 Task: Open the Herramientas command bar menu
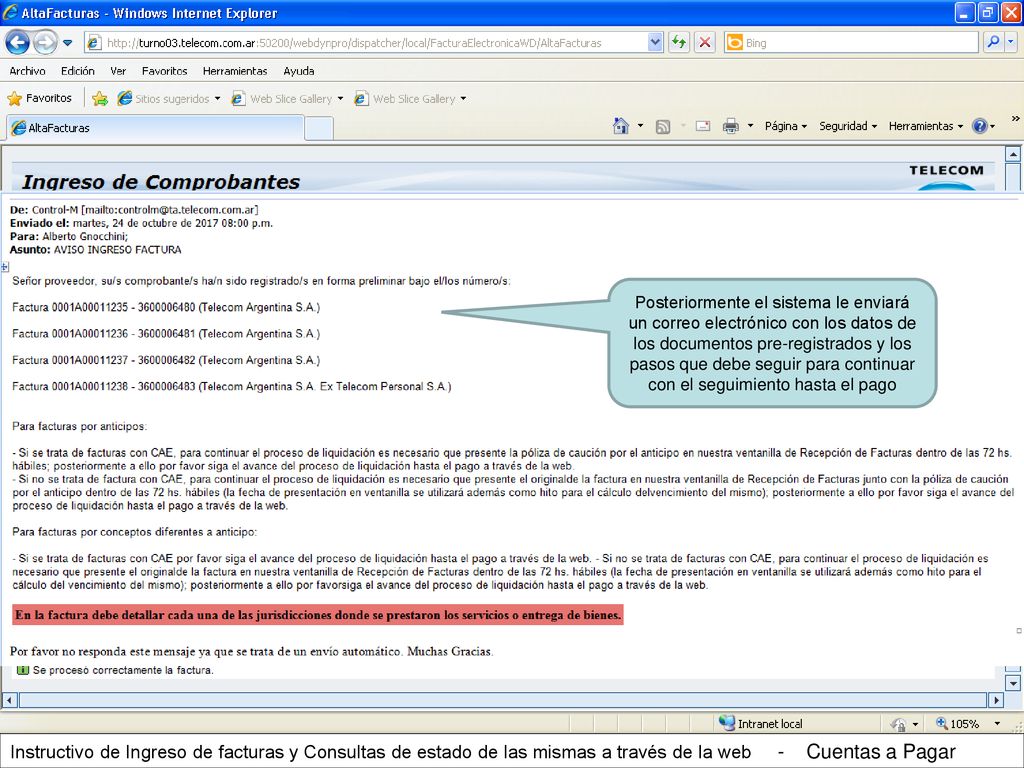pos(925,126)
